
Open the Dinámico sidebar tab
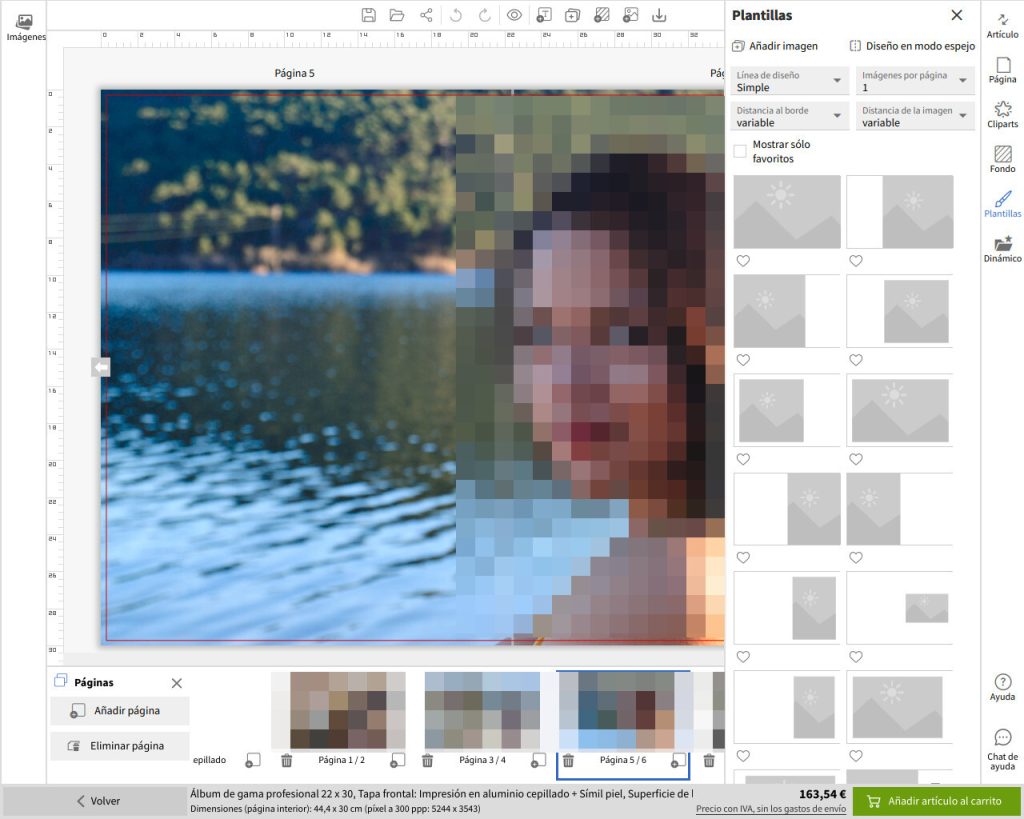coord(1002,249)
